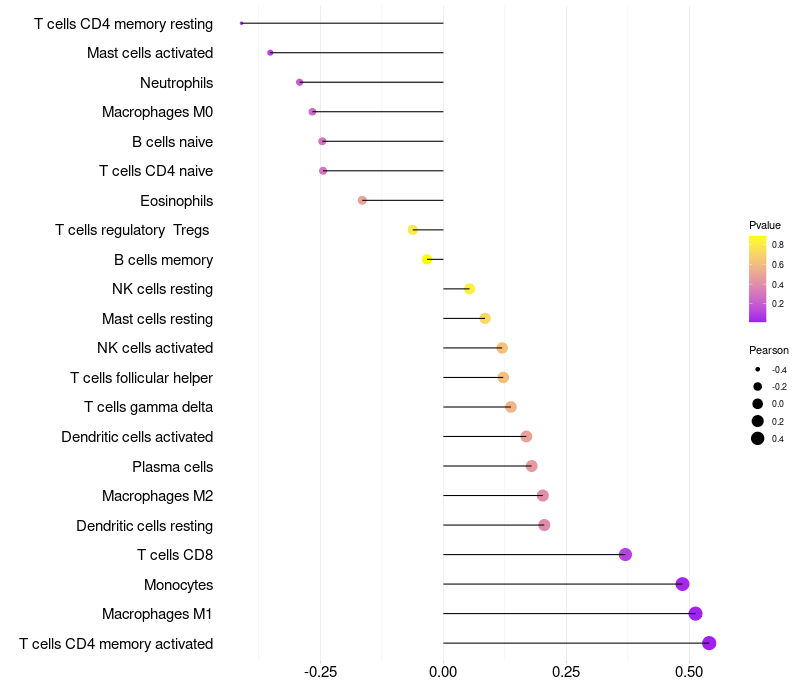Click the NK cells resting dot
The width and height of the screenshot is (800, 700).
point(469,289)
